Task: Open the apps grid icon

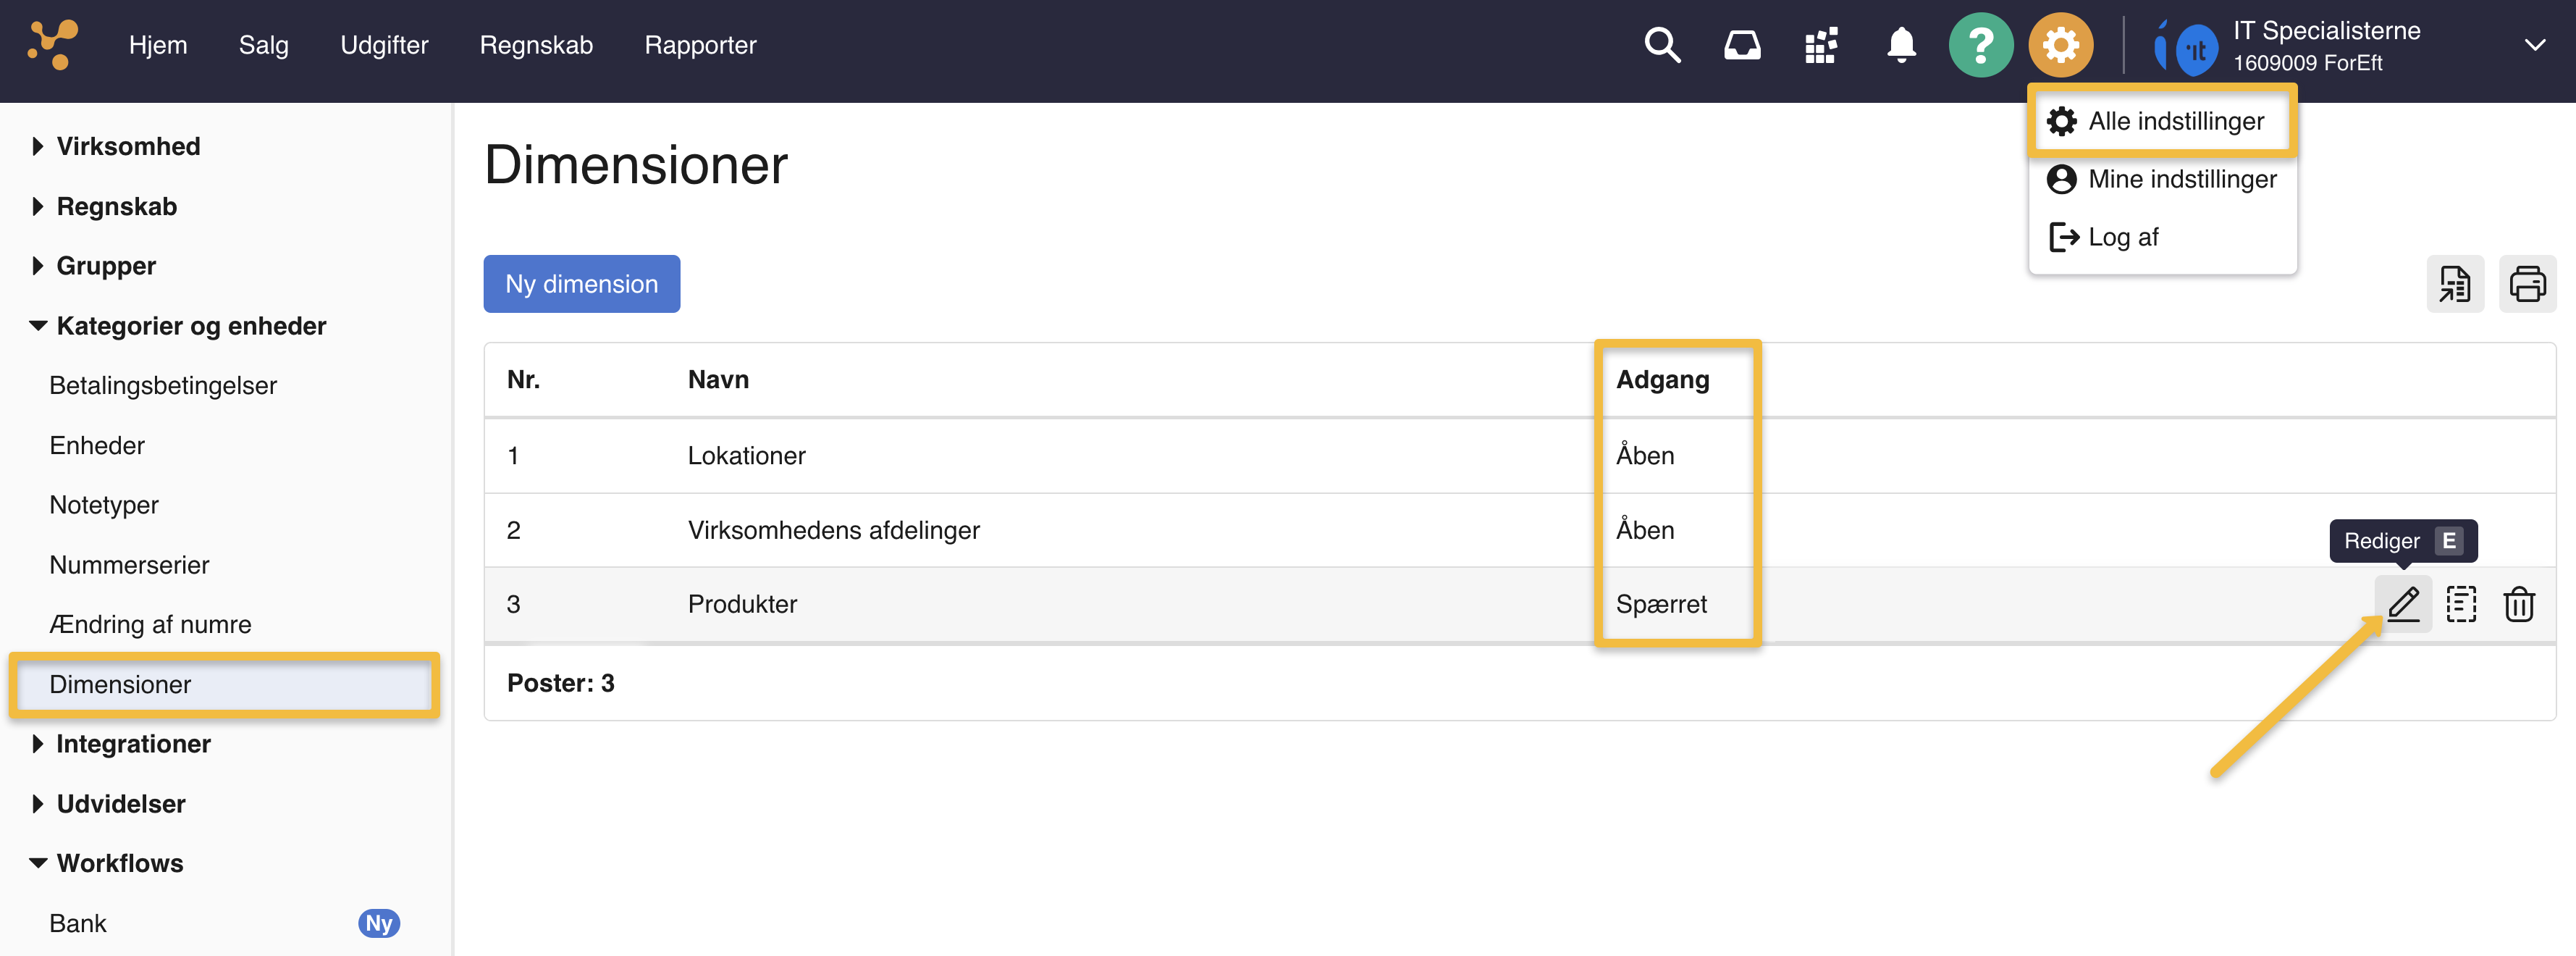Action: pos(1821,45)
